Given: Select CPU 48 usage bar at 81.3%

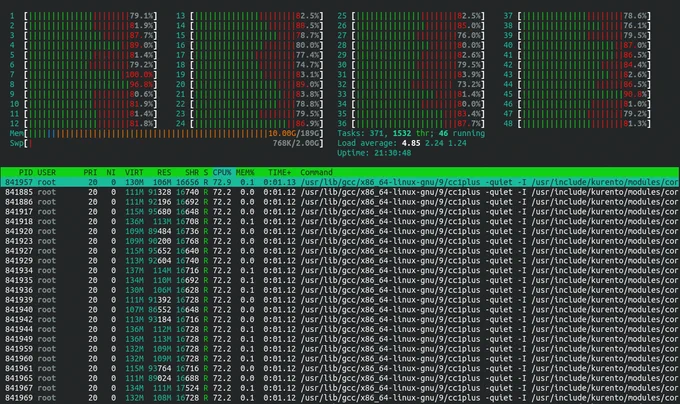Looking at the screenshot, I should 577,124.
